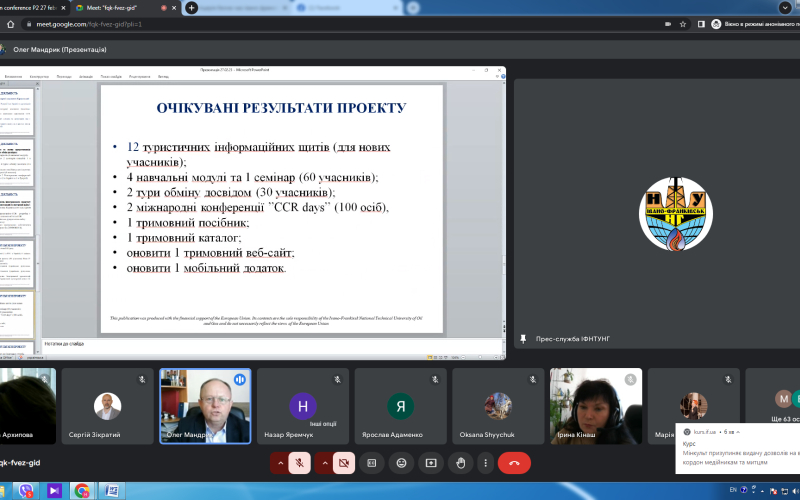Screen dimensions: 800x500
Task: Click the camera indicator in address bar
Action: (668, 24)
